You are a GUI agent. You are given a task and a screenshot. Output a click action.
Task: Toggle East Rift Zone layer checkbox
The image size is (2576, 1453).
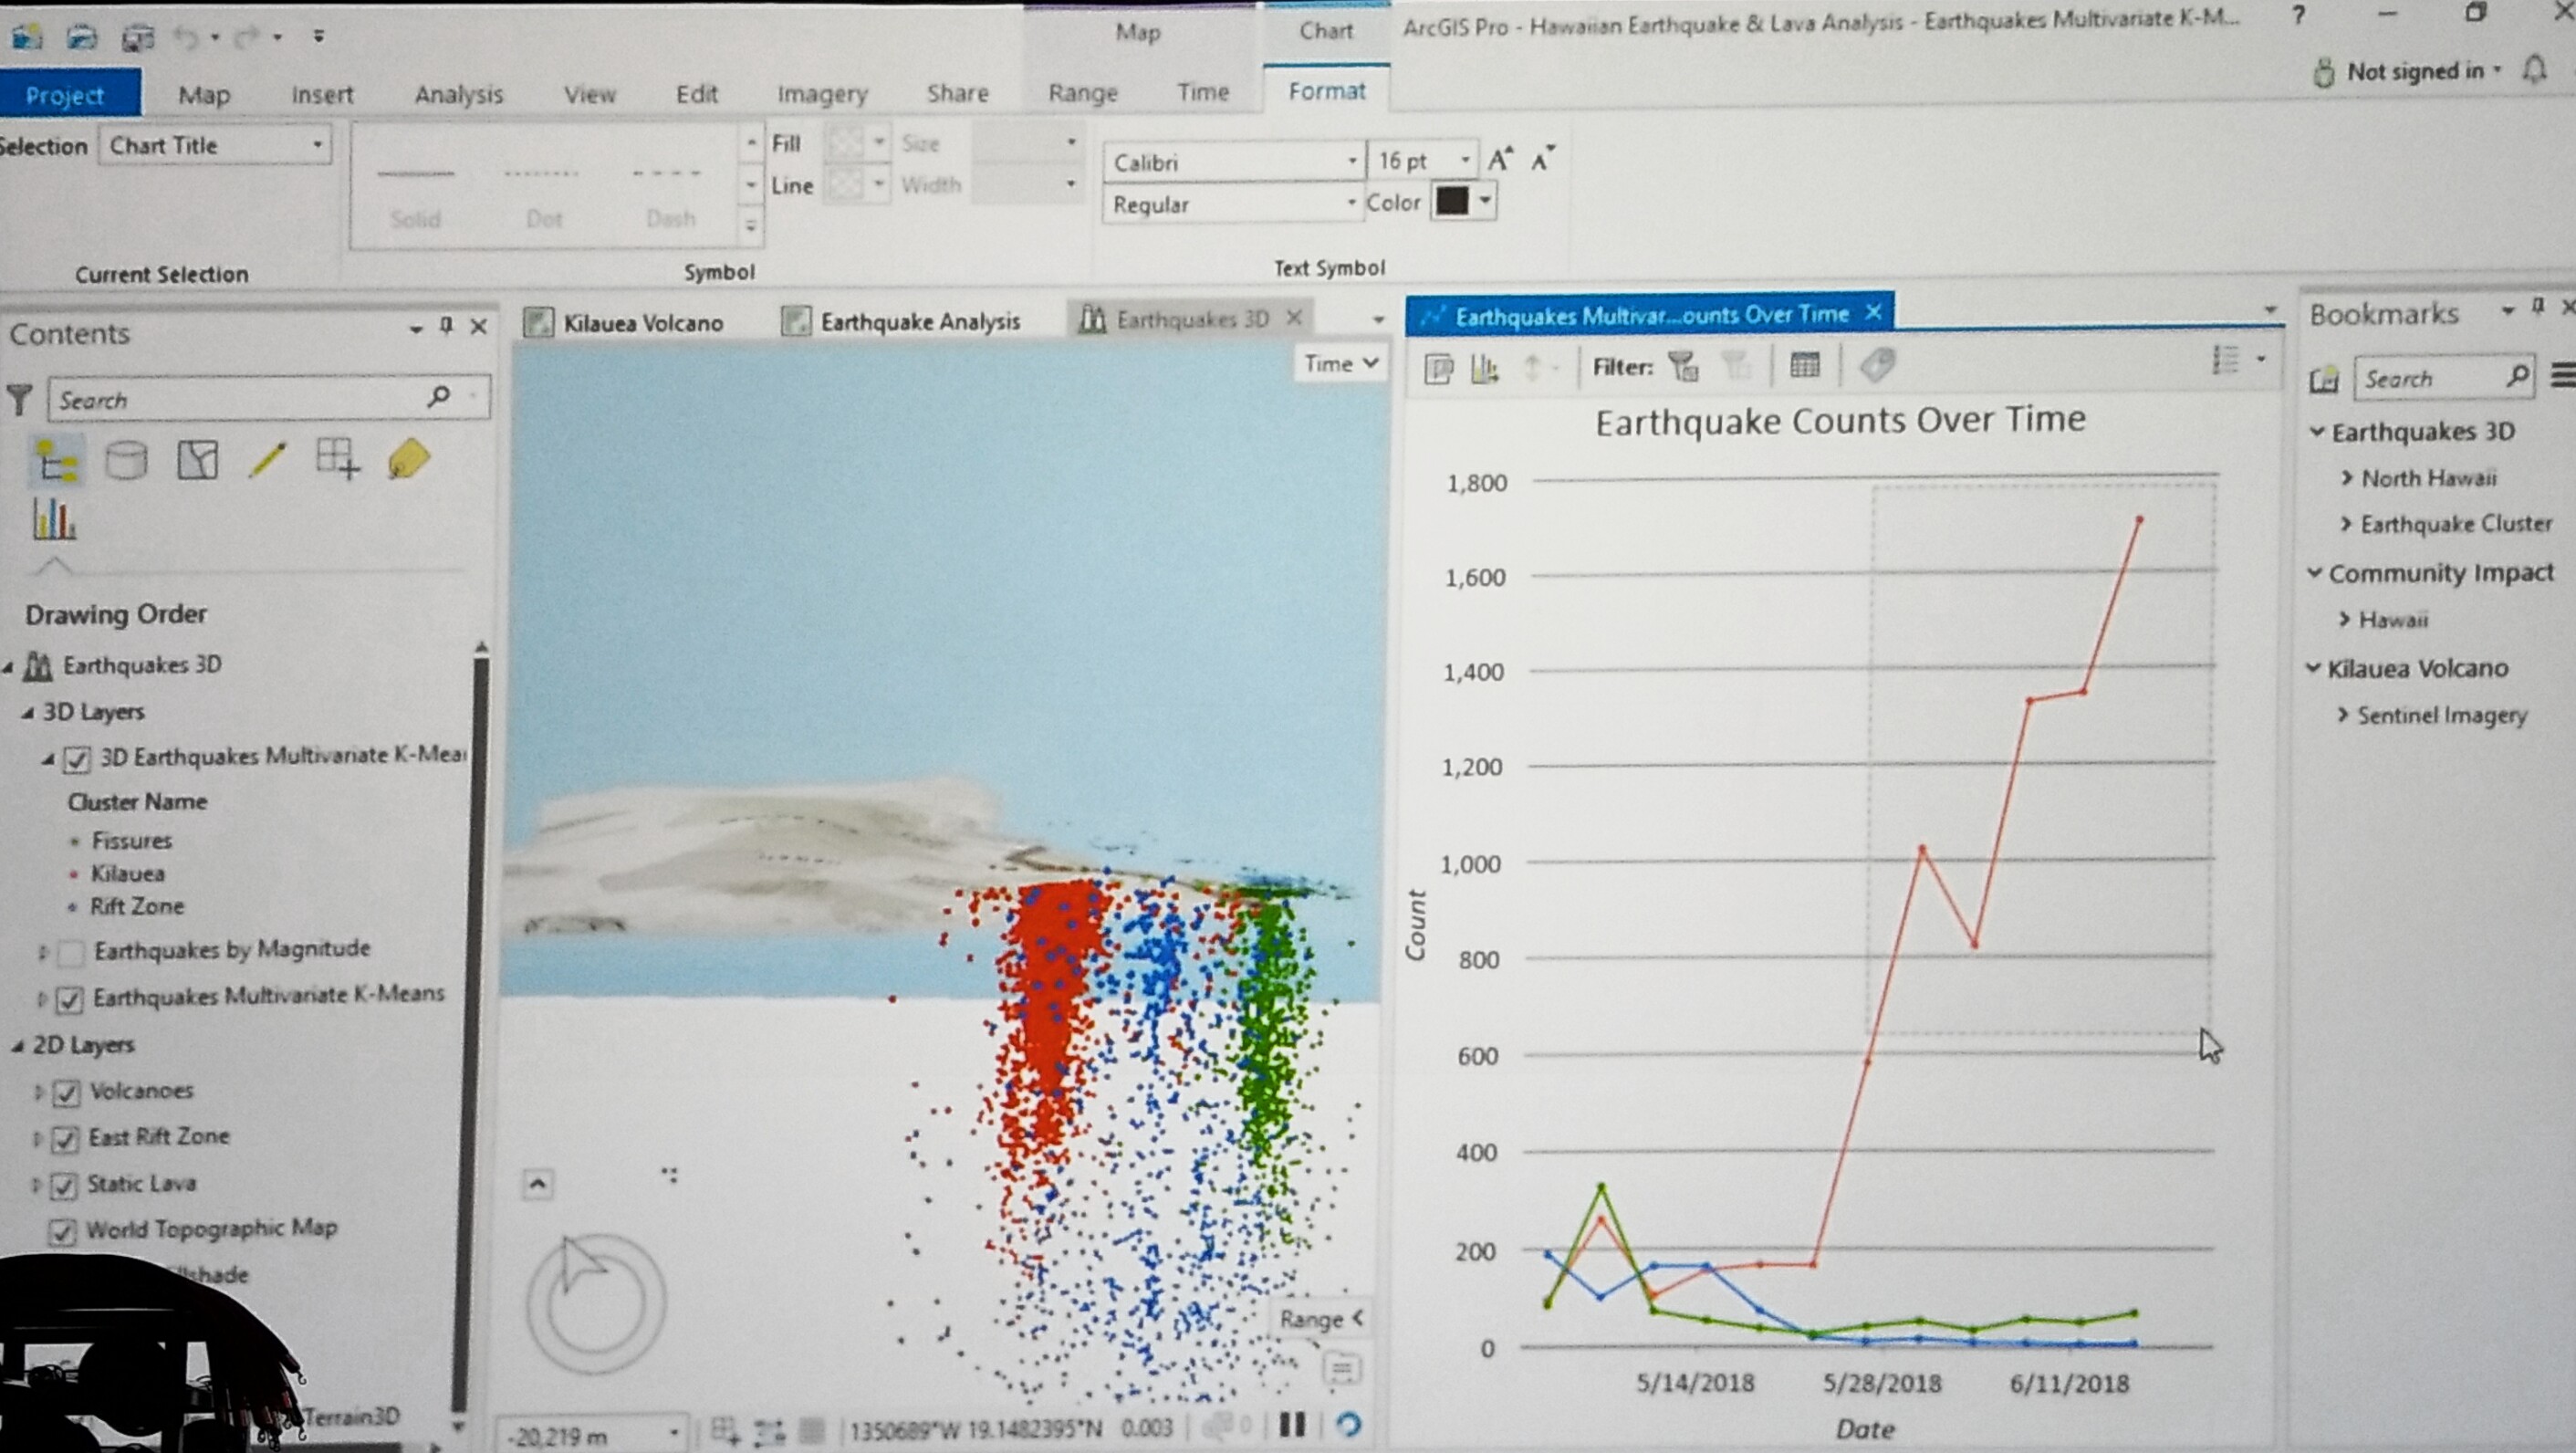tap(65, 1139)
